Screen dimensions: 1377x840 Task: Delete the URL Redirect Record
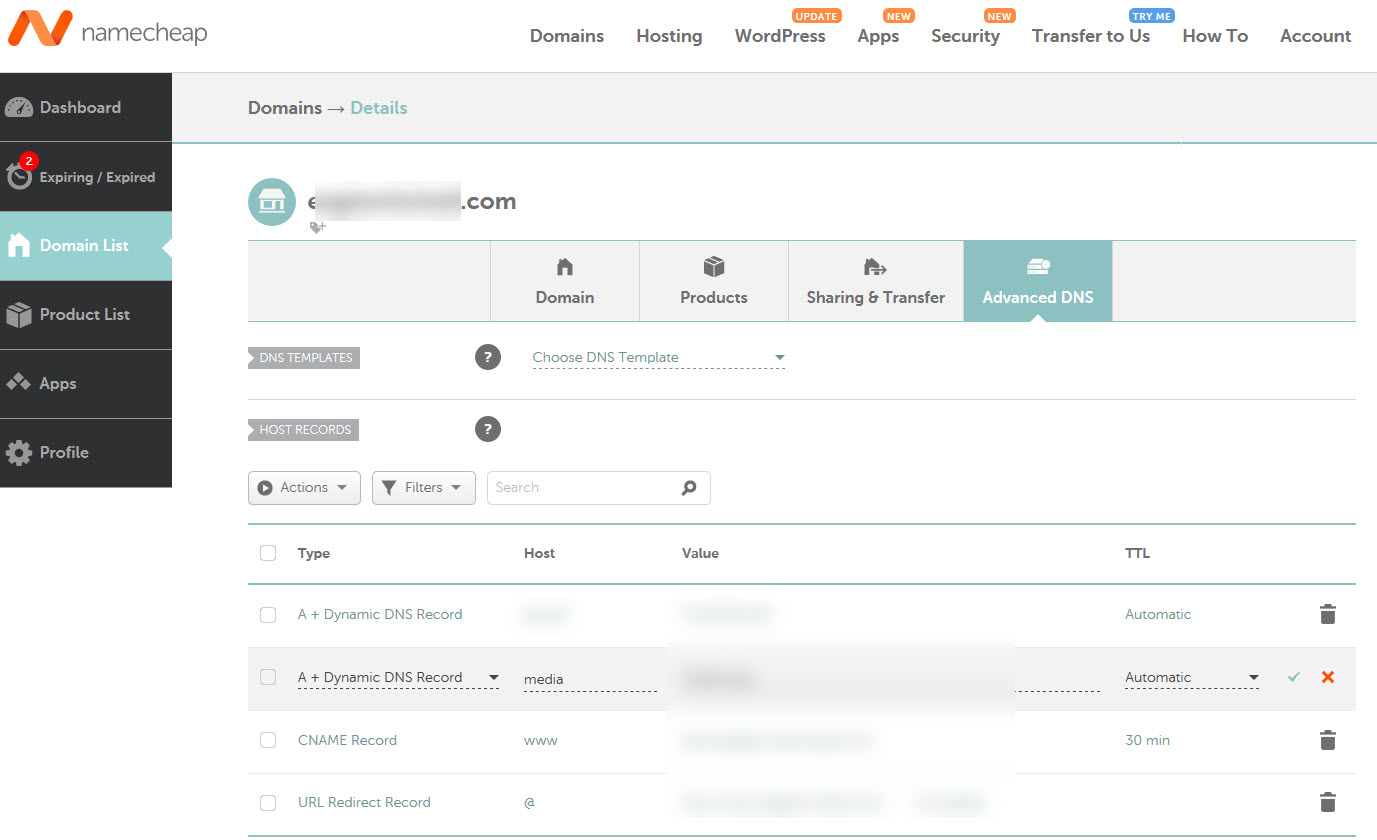1327,802
